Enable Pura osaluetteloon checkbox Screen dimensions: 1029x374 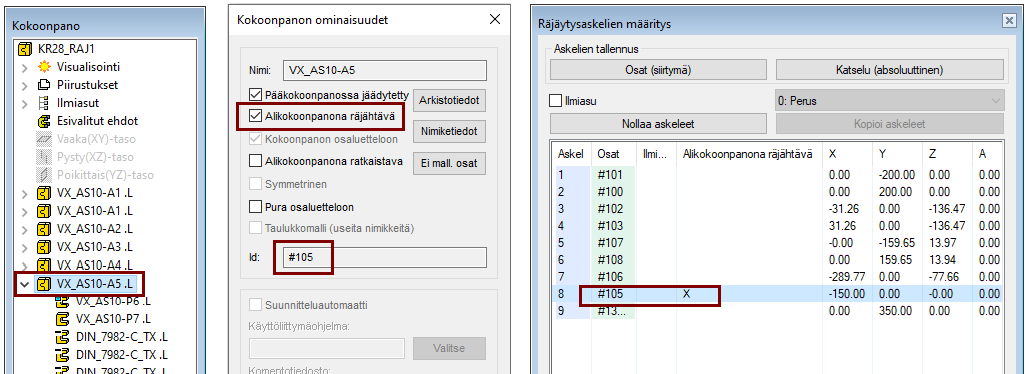coord(255,207)
